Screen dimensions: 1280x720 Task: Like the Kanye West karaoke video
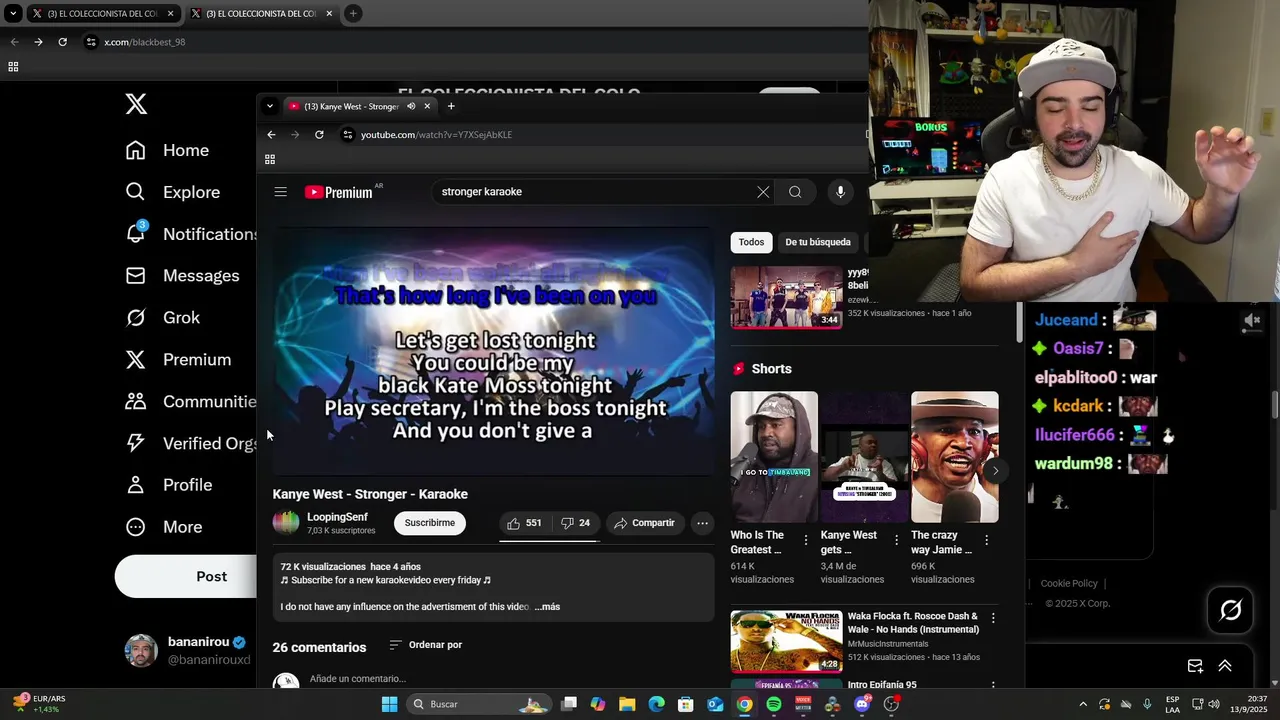[x=525, y=523]
